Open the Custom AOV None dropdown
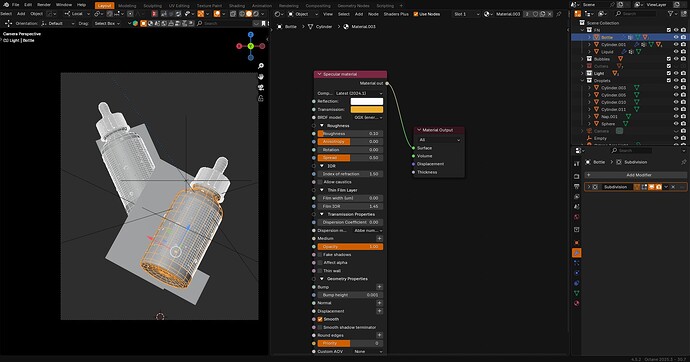The width and height of the screenshot is (690, 362). point(368,351)
